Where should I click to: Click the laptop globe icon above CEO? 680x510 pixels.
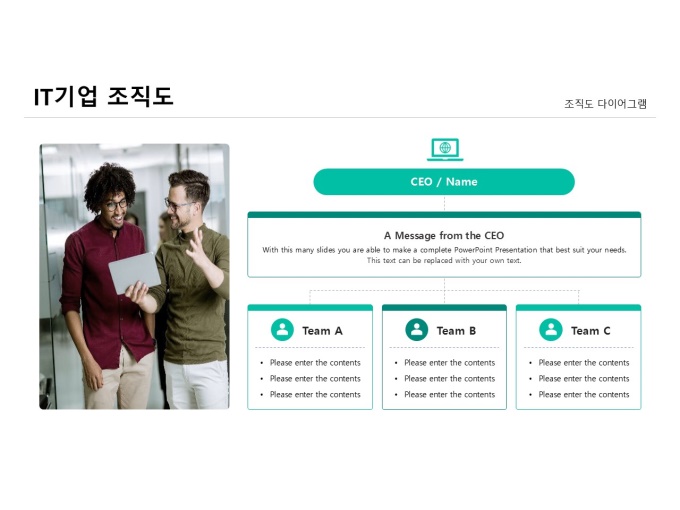click(x=445, y=150)
